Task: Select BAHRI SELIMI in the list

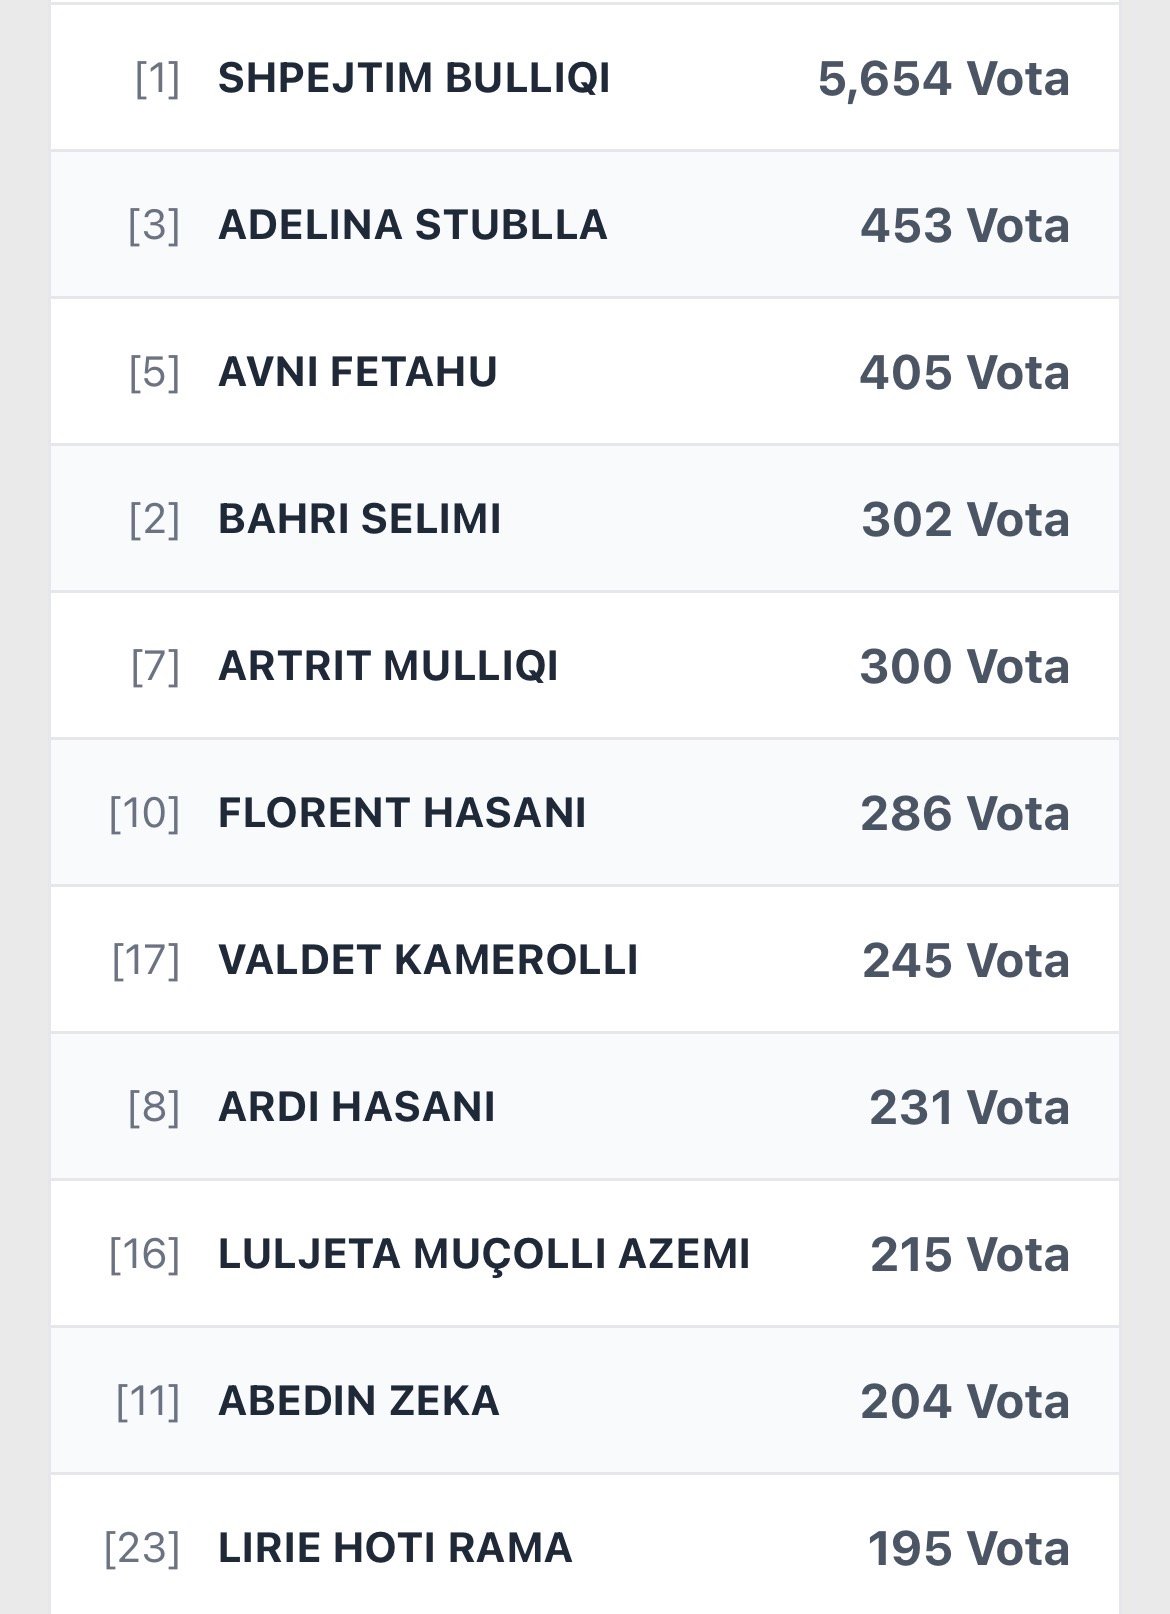Action: pyautogui.click(x=359, y=519)
